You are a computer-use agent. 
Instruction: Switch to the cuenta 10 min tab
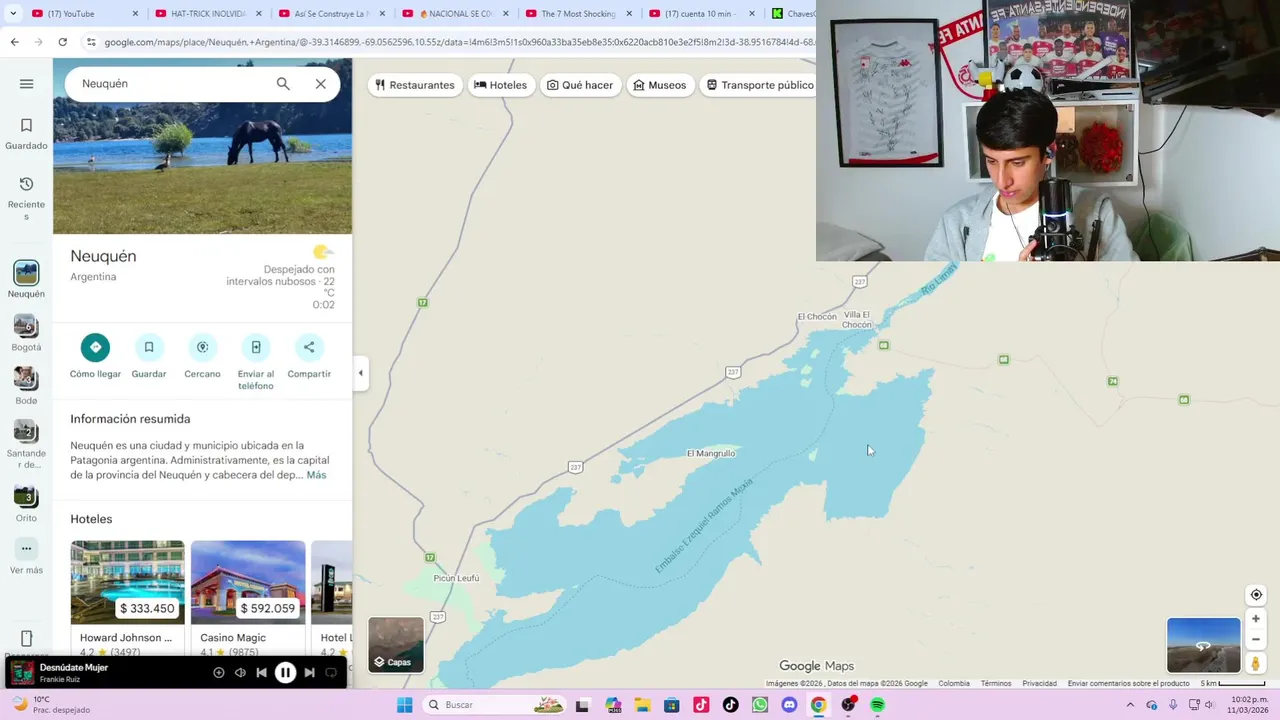(x=700, y=14)
